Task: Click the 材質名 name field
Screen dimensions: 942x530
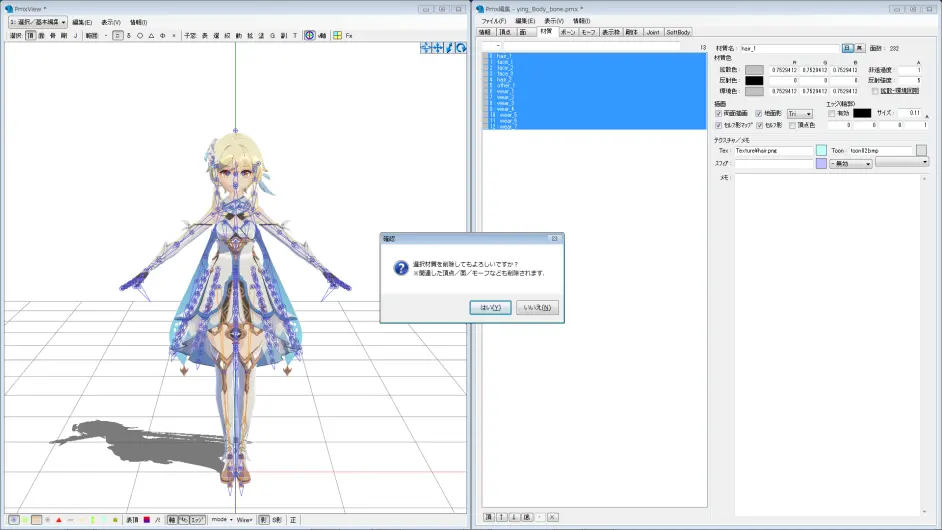Action: pyautogui.click(x=788, y=48)
